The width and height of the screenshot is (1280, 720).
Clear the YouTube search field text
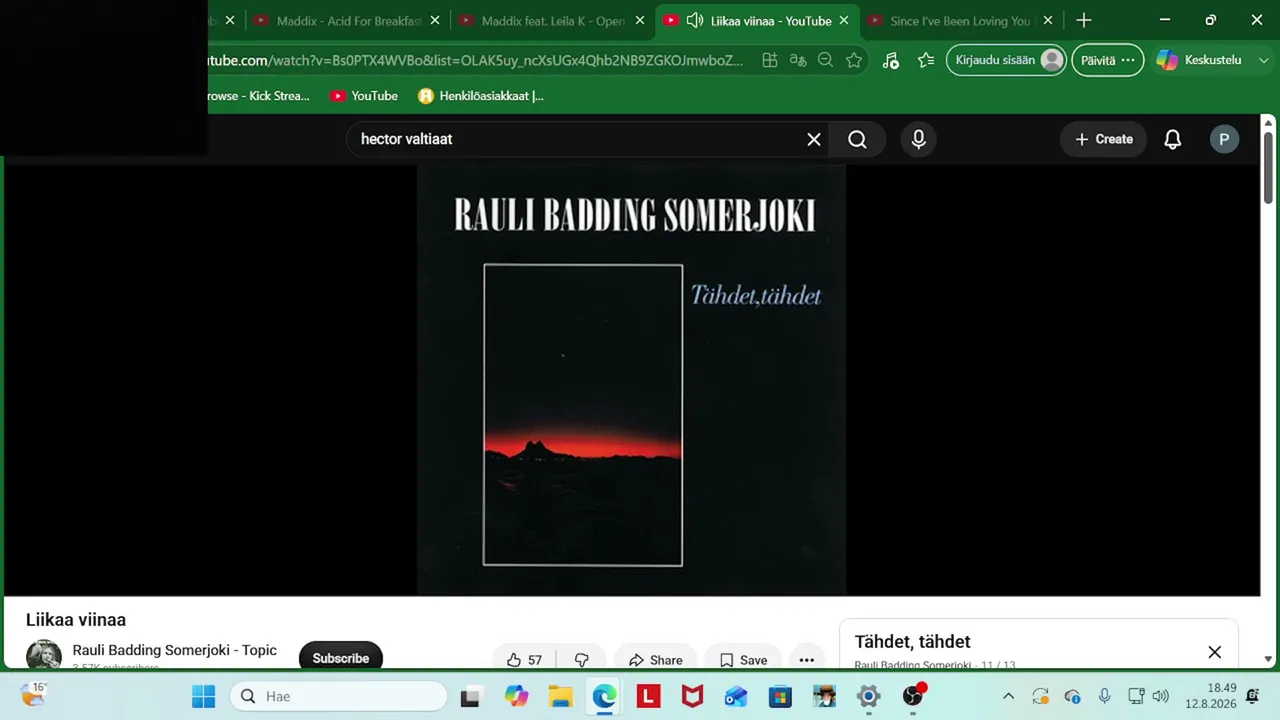(x=814, y=140)
